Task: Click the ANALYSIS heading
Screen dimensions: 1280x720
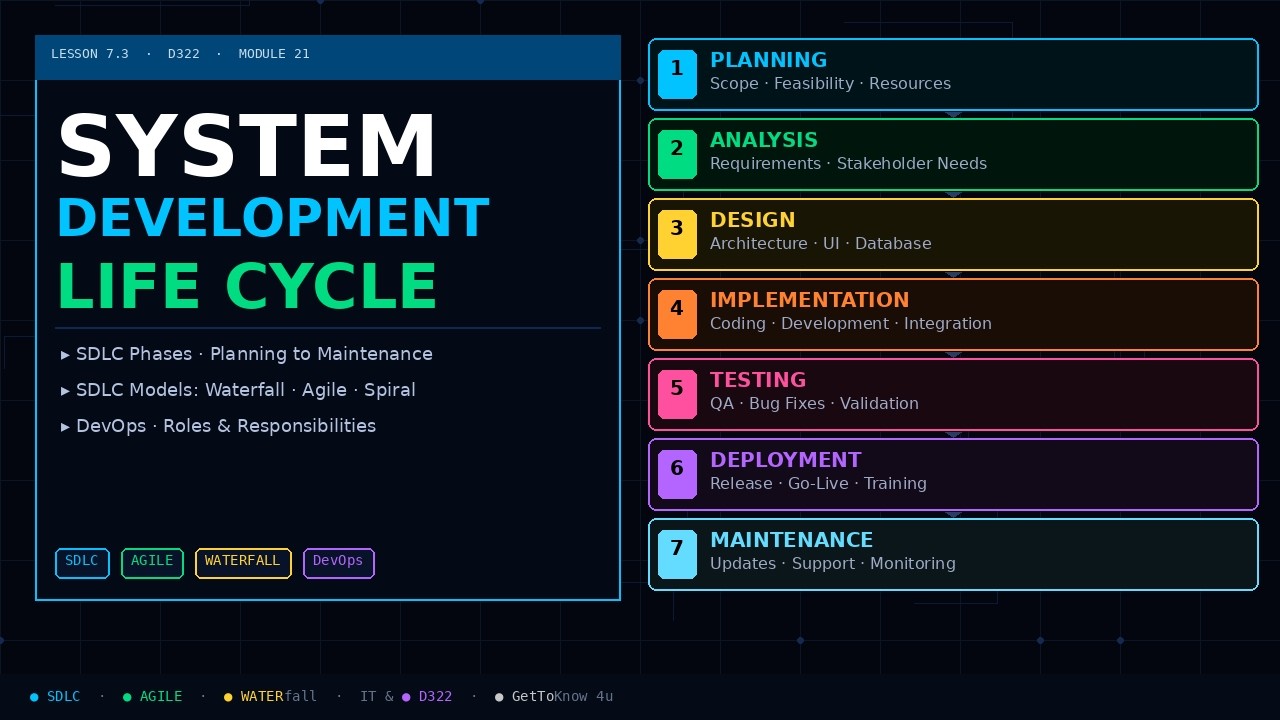Action: (764, 140)
